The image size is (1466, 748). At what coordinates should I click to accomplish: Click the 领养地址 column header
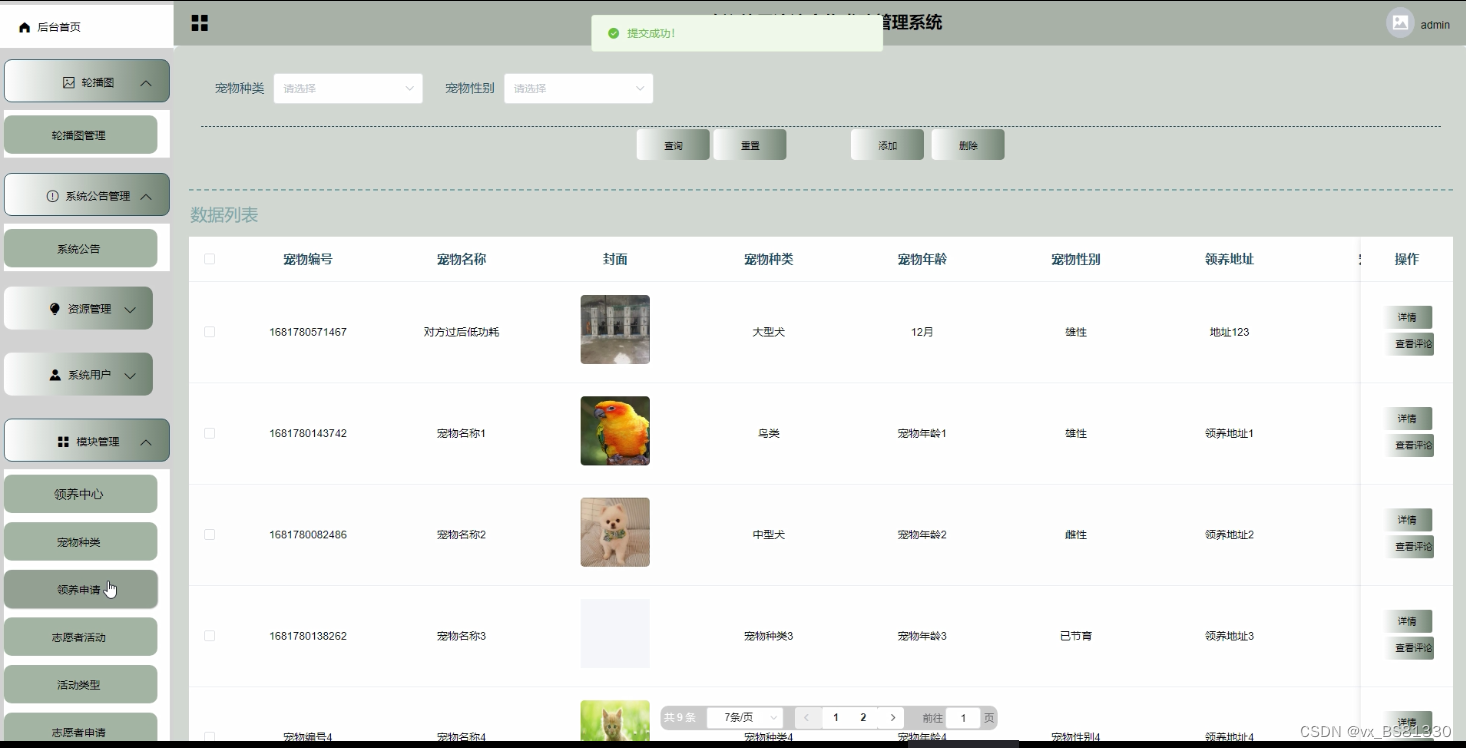tap(1229, 259)
